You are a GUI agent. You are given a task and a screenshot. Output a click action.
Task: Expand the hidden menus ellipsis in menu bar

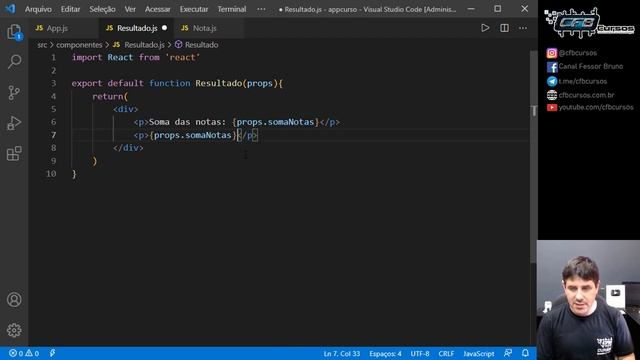(x=261, y=9)
